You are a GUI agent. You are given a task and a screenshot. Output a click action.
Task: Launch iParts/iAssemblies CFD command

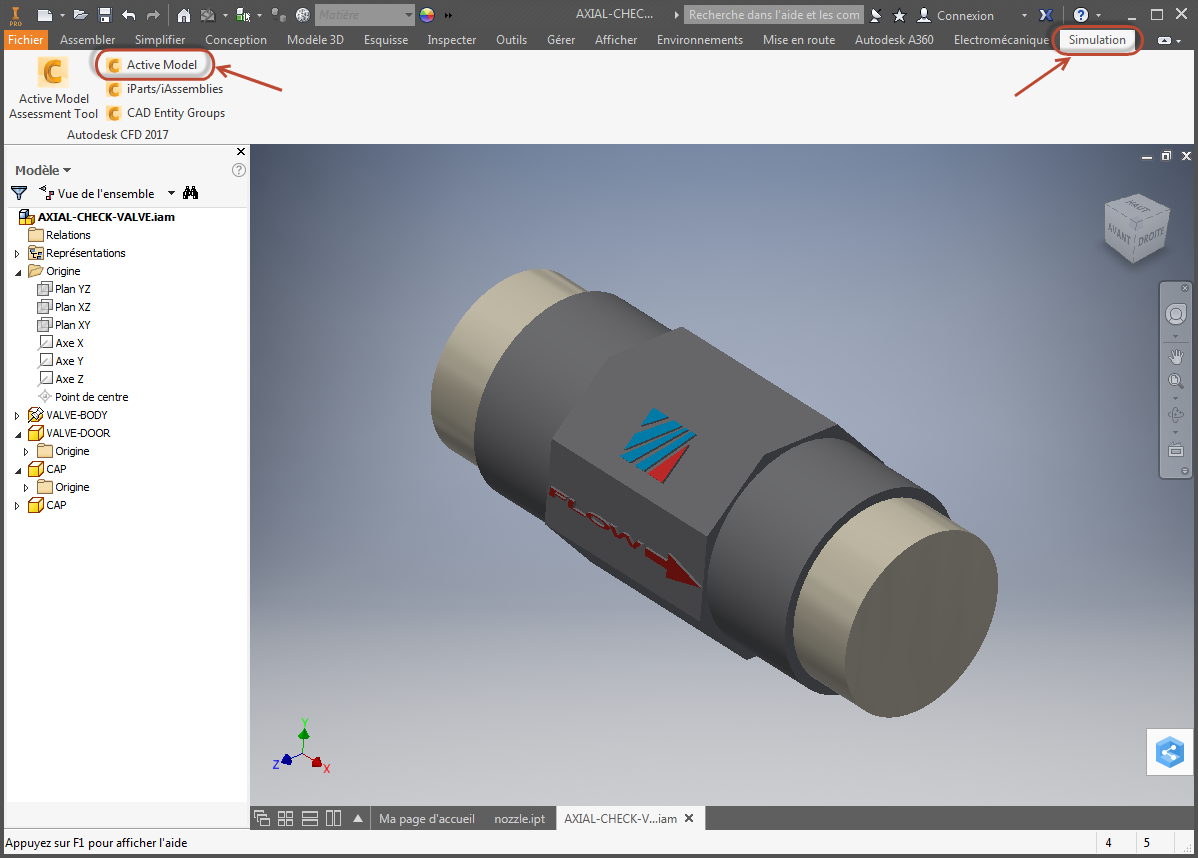(165, 89)
